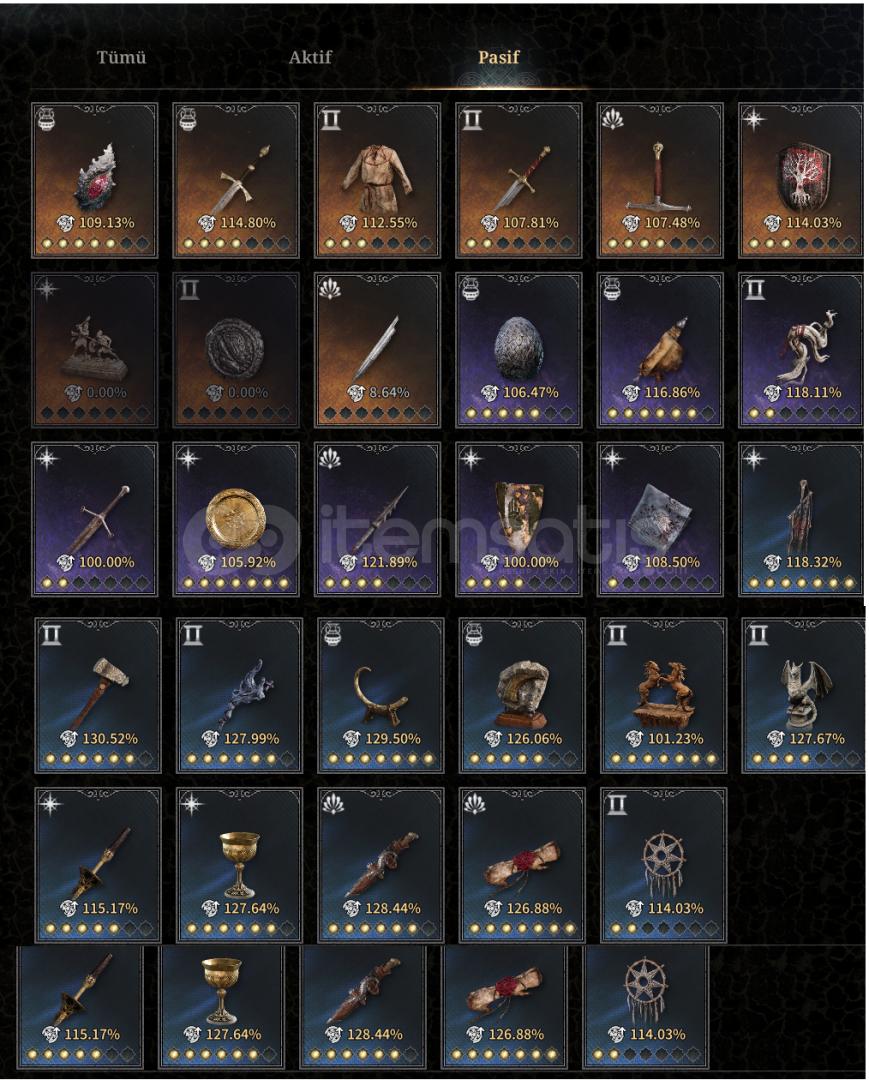Open the sealed scroll card in fifth row
Image resolution: width=869 pixels, height=1080 pixels.
[522, 866]
